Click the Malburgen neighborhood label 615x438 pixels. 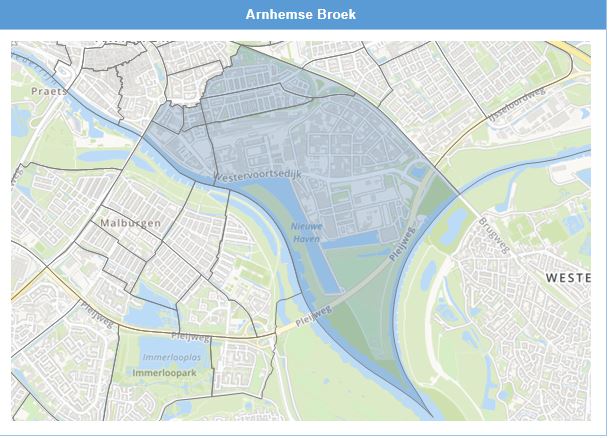130,223
